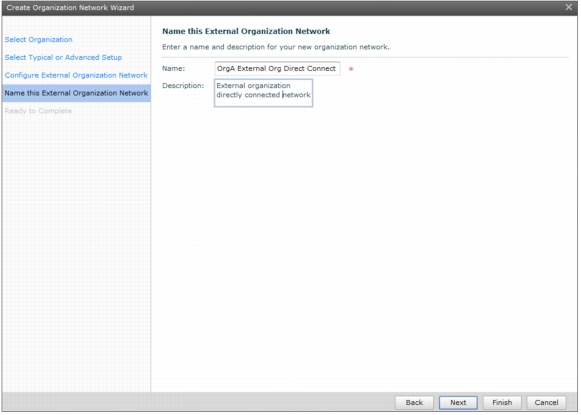The width and height of the screenshot is (581, 415).
Task: Select highlighted Name this External Organization Network step
Action: (x=76, y=93)
